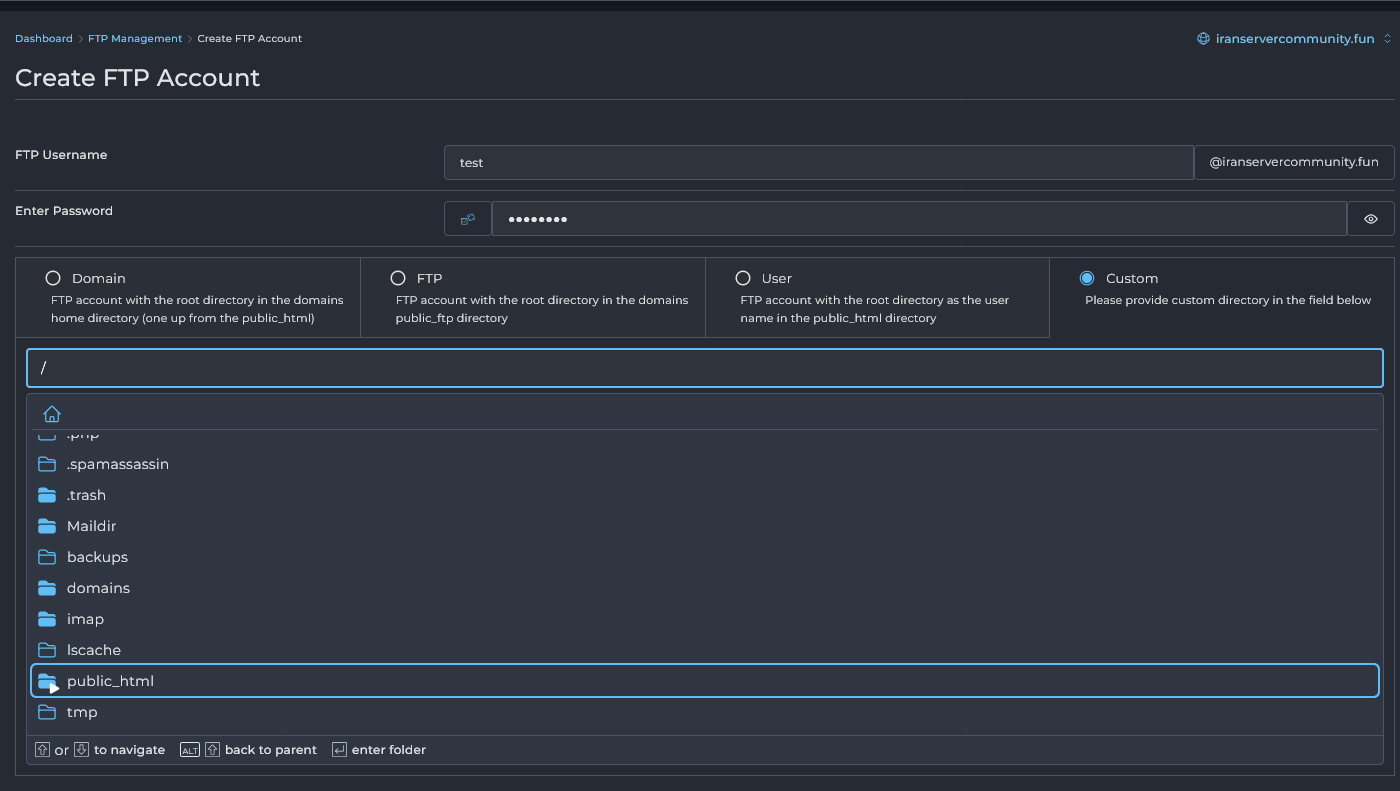Select the User radio option
This screenshot has height=791, width=1400.
point(743,278)
